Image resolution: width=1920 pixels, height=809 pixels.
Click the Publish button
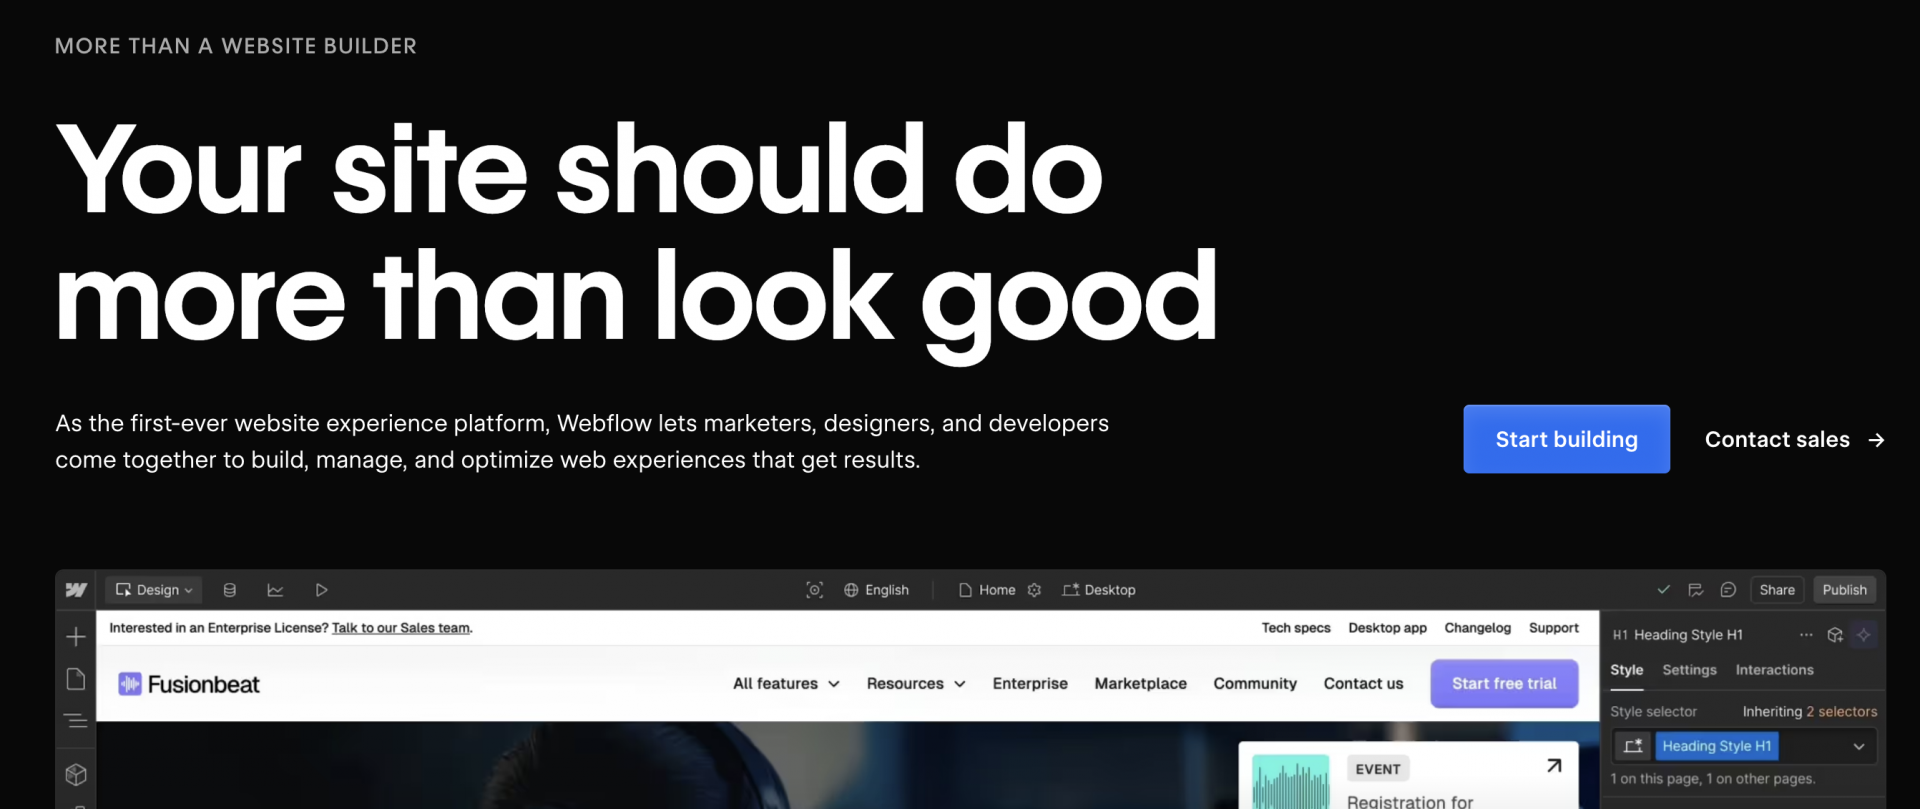click(1844, 590)
